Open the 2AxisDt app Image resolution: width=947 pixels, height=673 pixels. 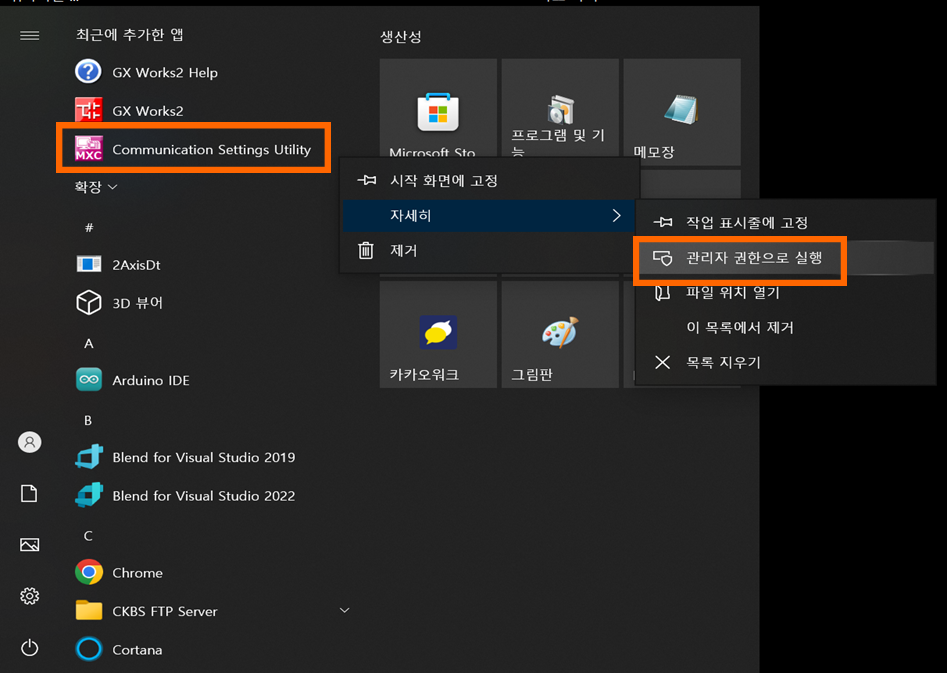[x=118, y=265]
